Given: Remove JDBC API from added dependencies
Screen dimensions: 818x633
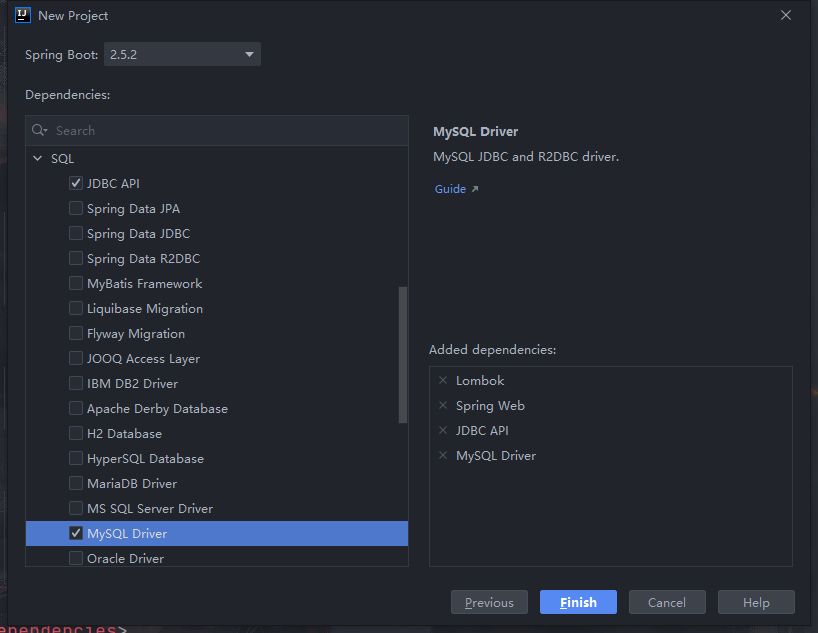Looking at the screenshot, I should point(443,431).
